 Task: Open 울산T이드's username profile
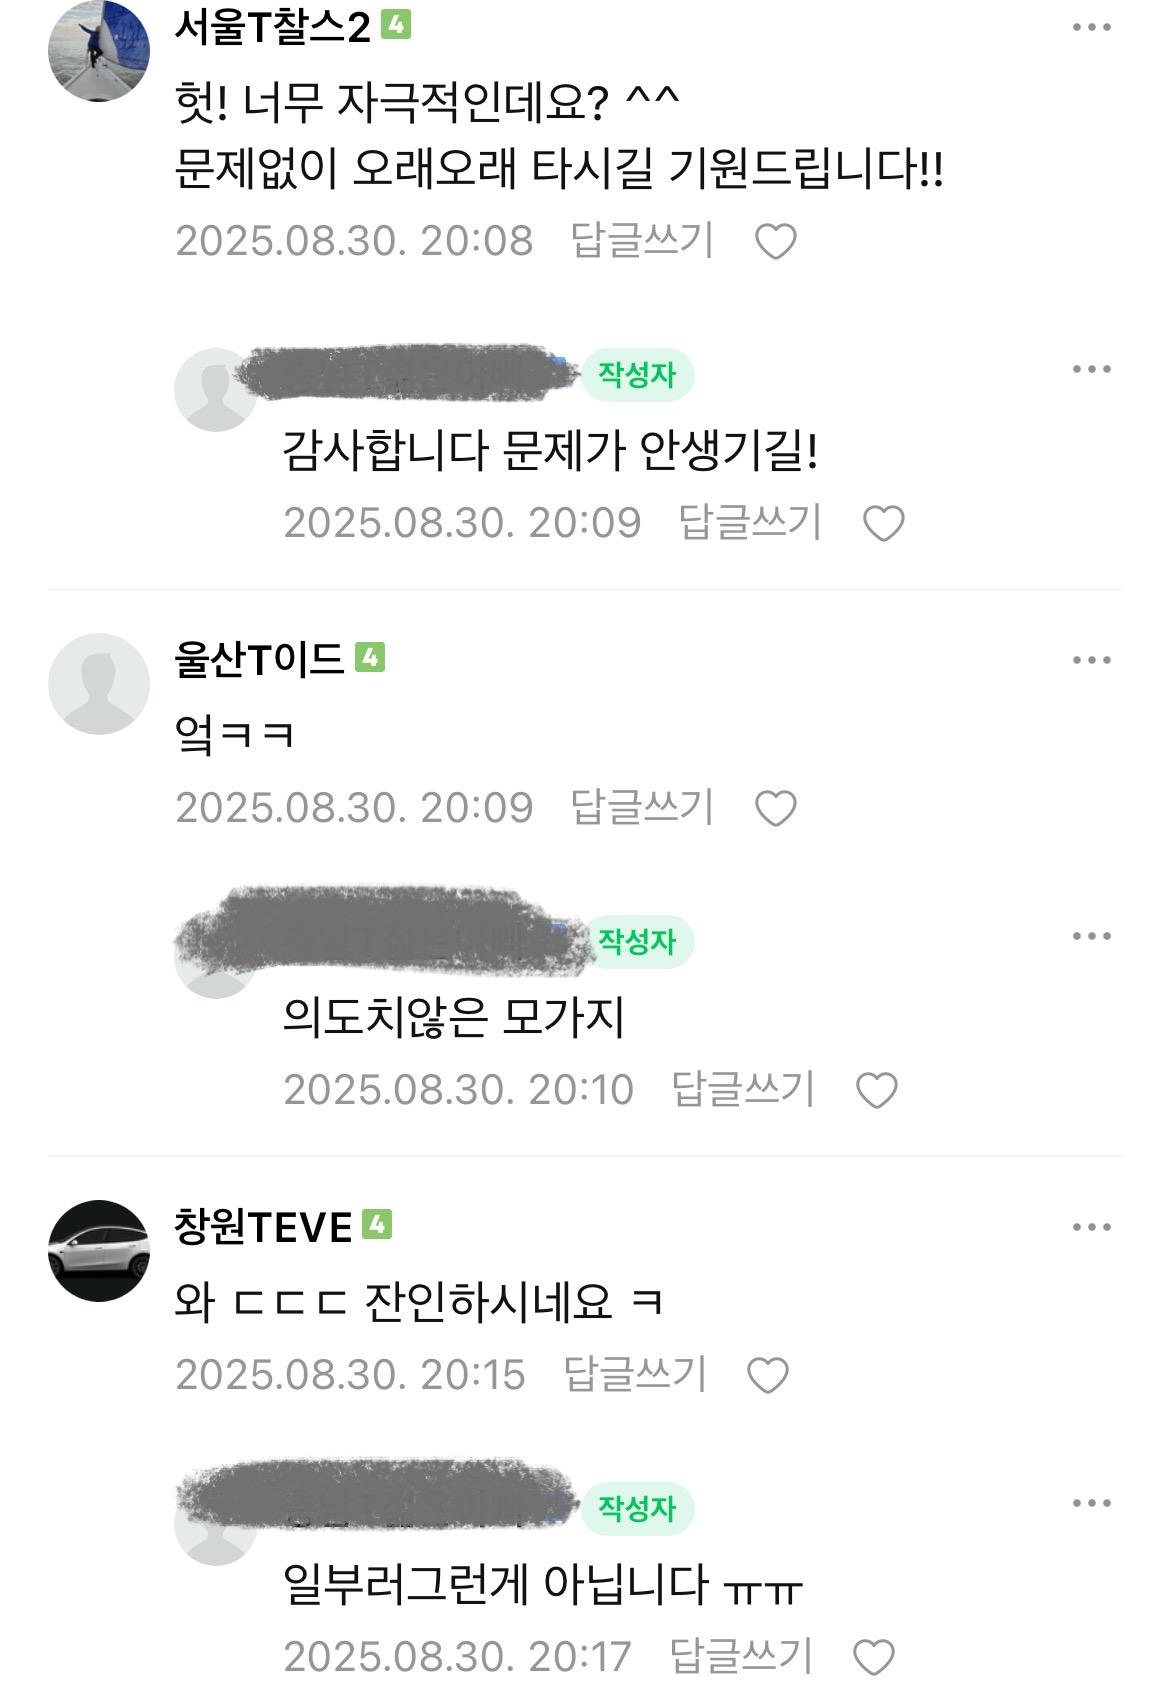coord(259,660)
